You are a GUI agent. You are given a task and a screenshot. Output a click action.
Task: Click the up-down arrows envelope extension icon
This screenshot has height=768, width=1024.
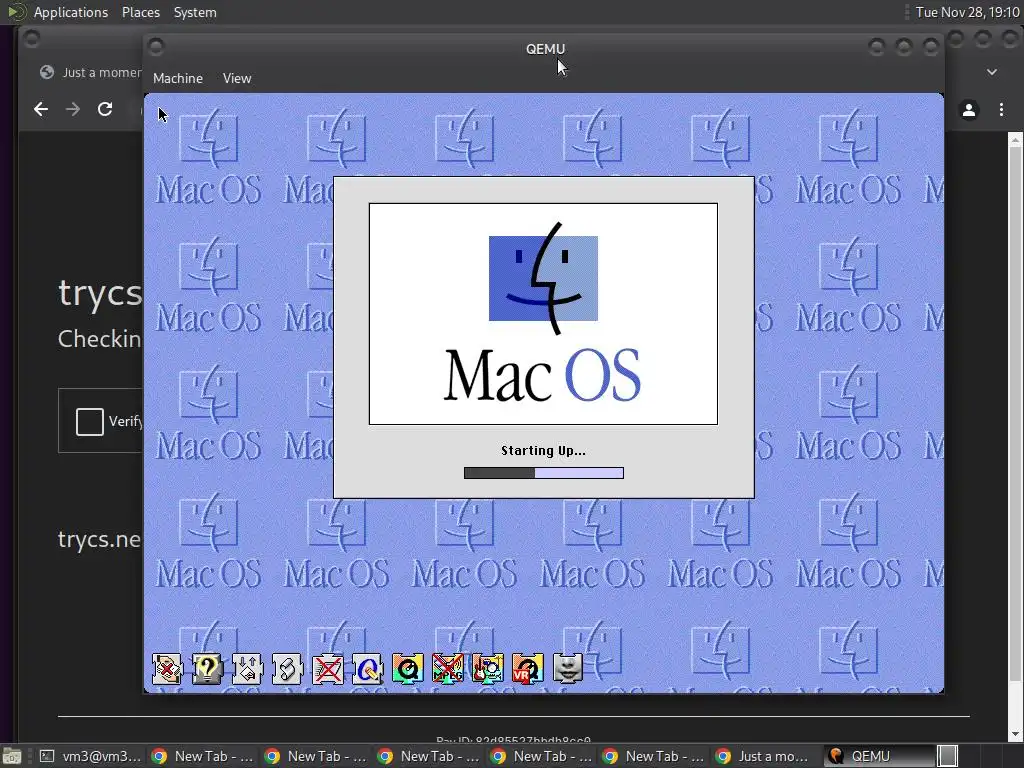tap(248, 669)
